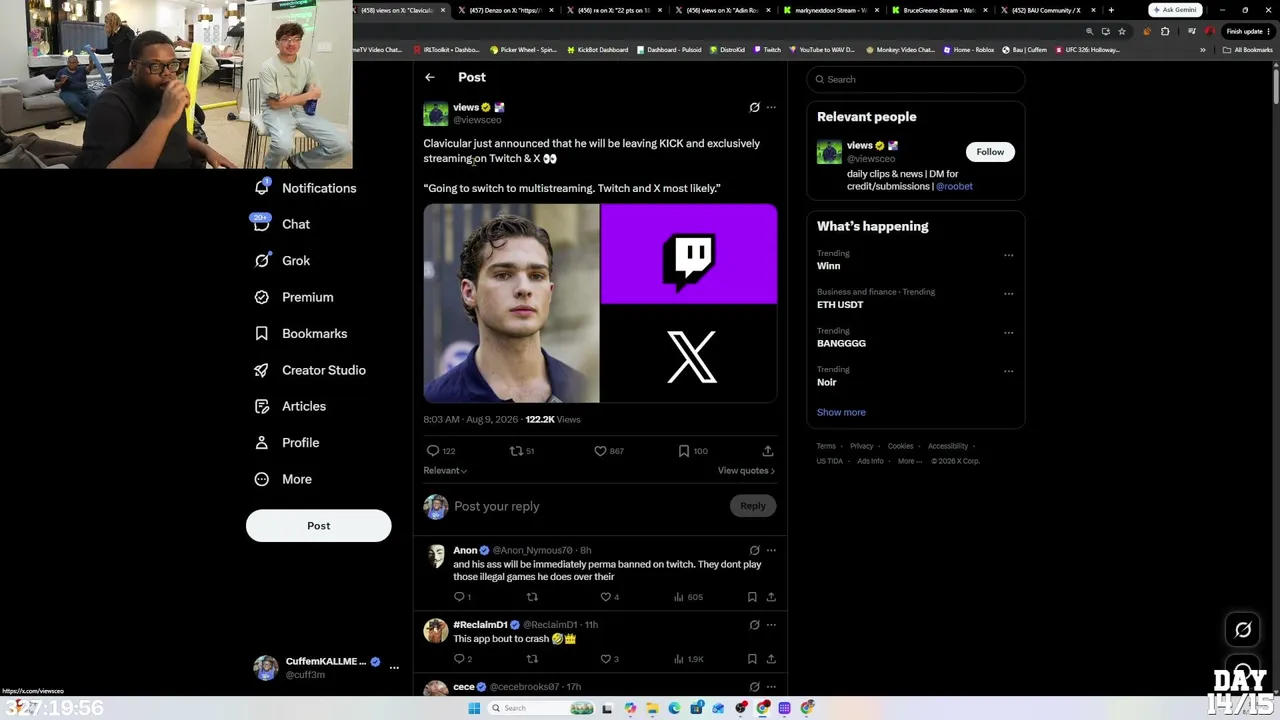Screen dimensions: 1280x720
Task: Click the reply icon on Anon's comment
Action: click(460, 597)
